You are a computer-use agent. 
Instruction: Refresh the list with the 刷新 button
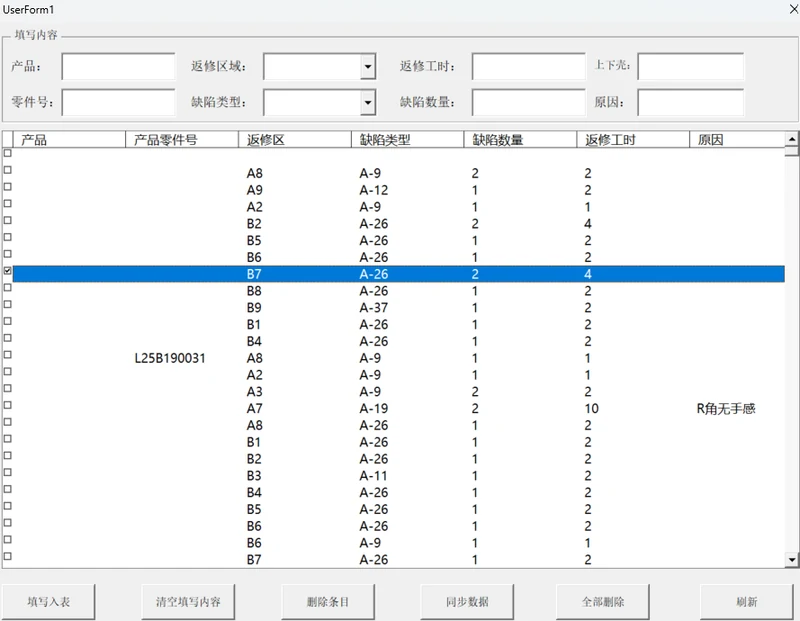[746, 602]
